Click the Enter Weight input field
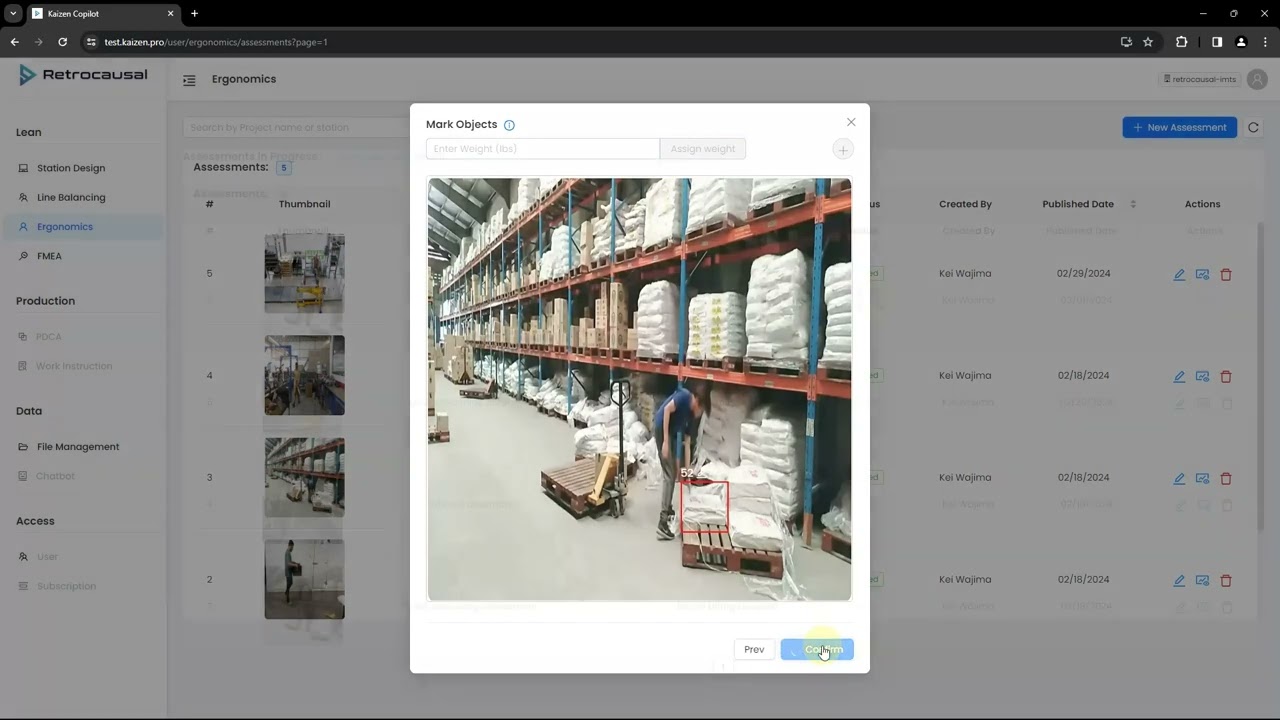1280x720 pixels. [x=542, y=149]
